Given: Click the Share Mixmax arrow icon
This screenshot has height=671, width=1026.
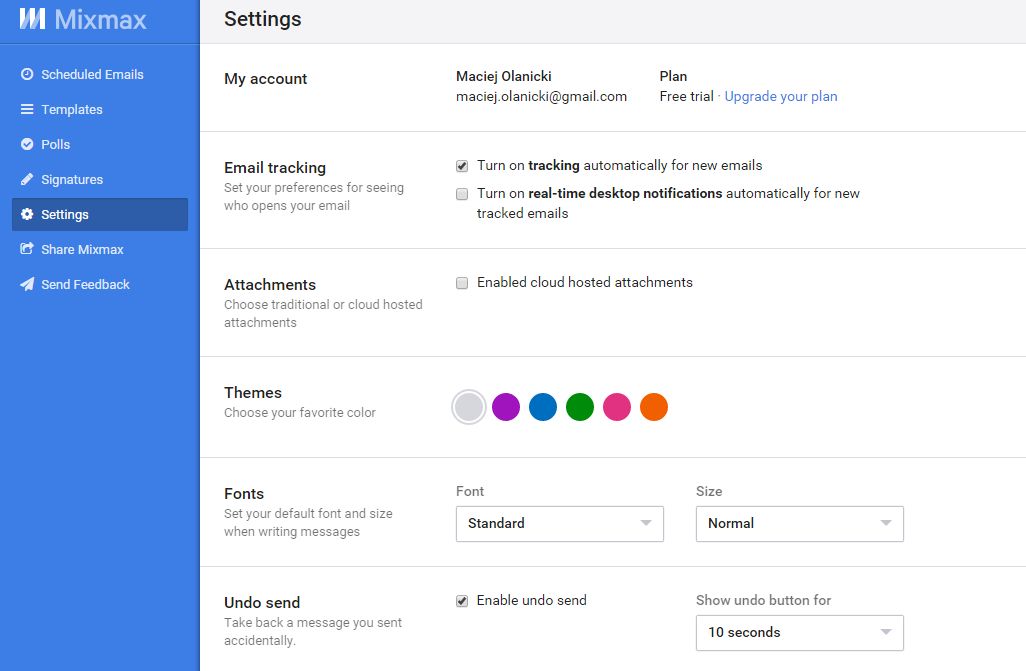Looking at the screenshot, I should (27, 250).
